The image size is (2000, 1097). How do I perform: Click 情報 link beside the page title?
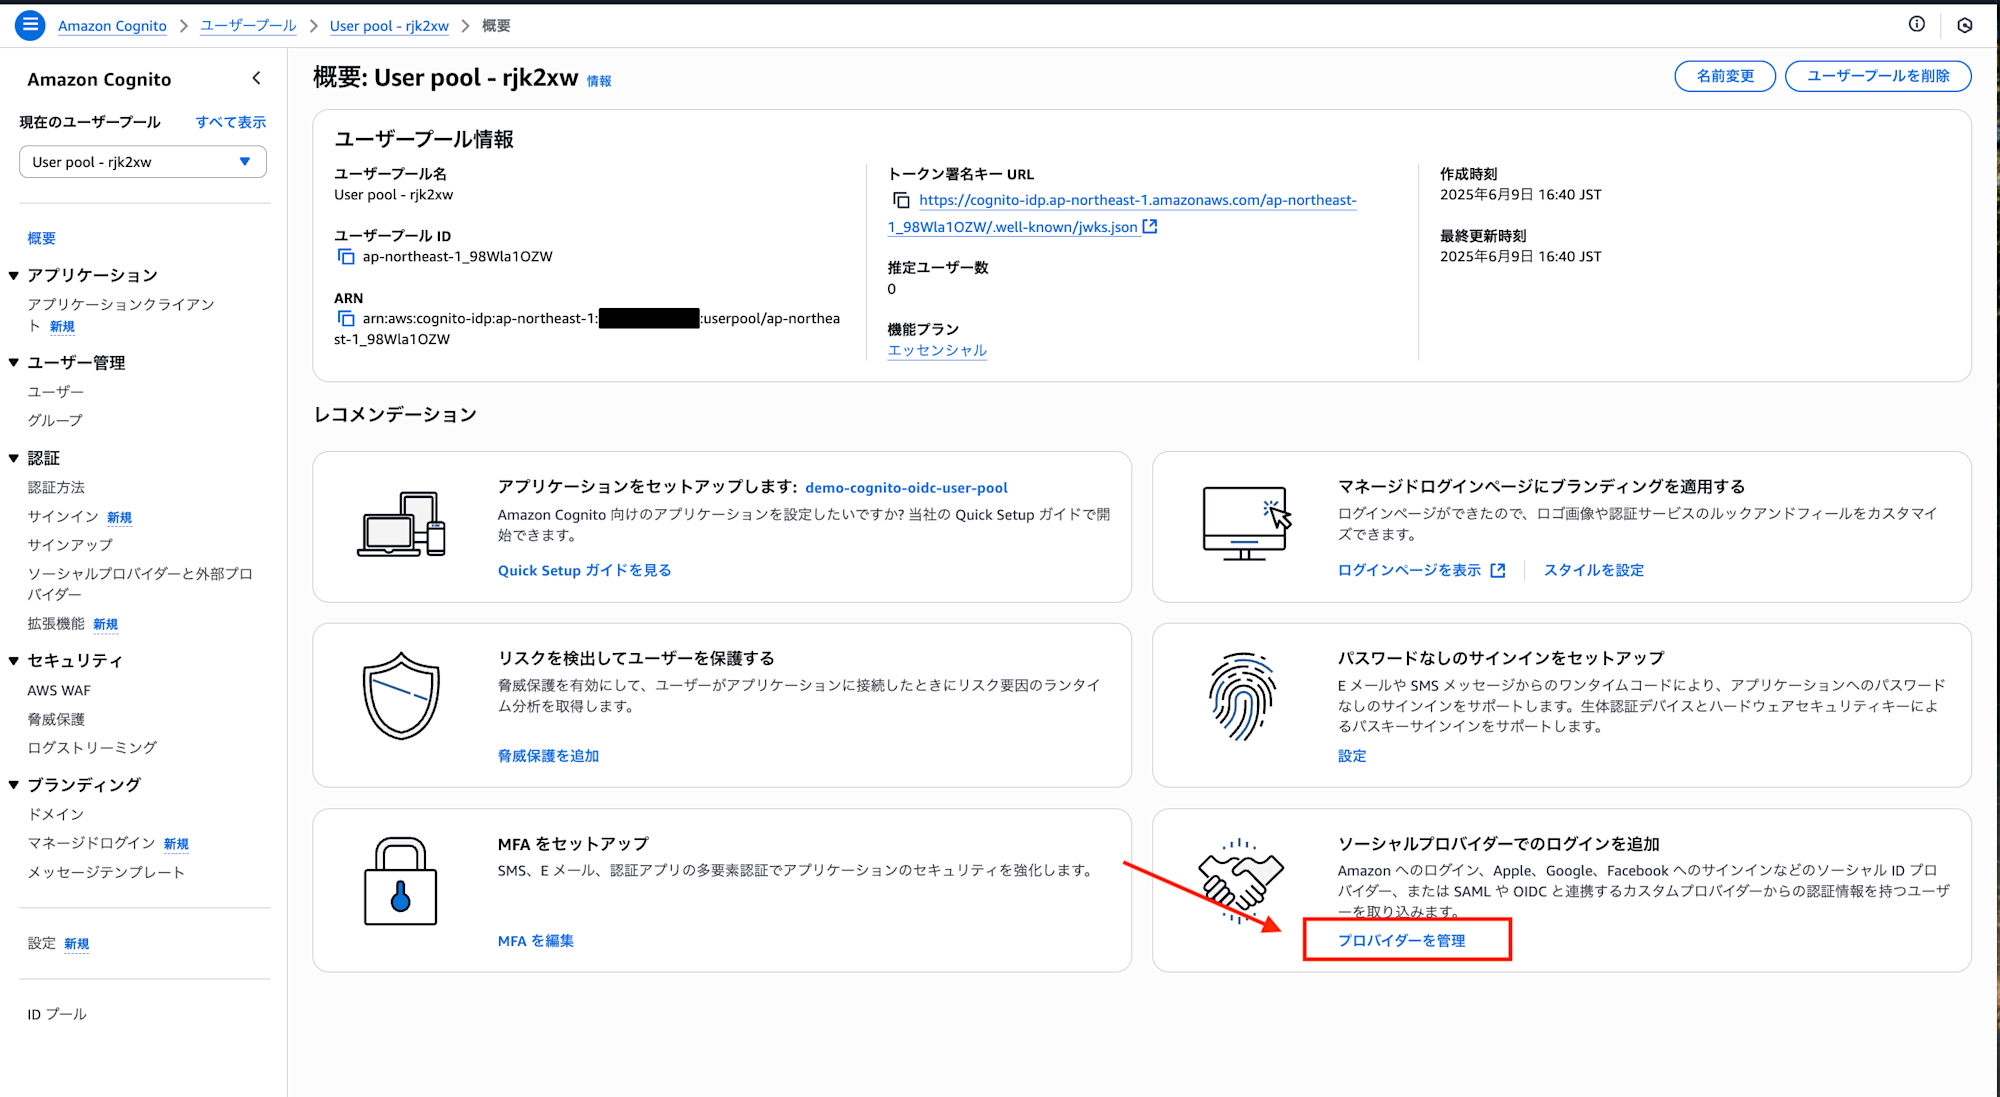click(x=599, y=82)
